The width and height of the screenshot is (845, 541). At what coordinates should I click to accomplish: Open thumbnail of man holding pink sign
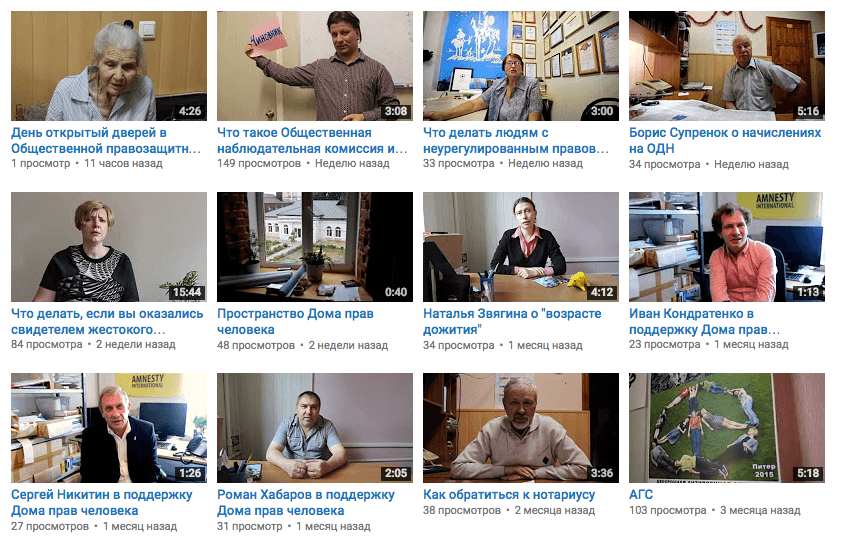[315, 66]
